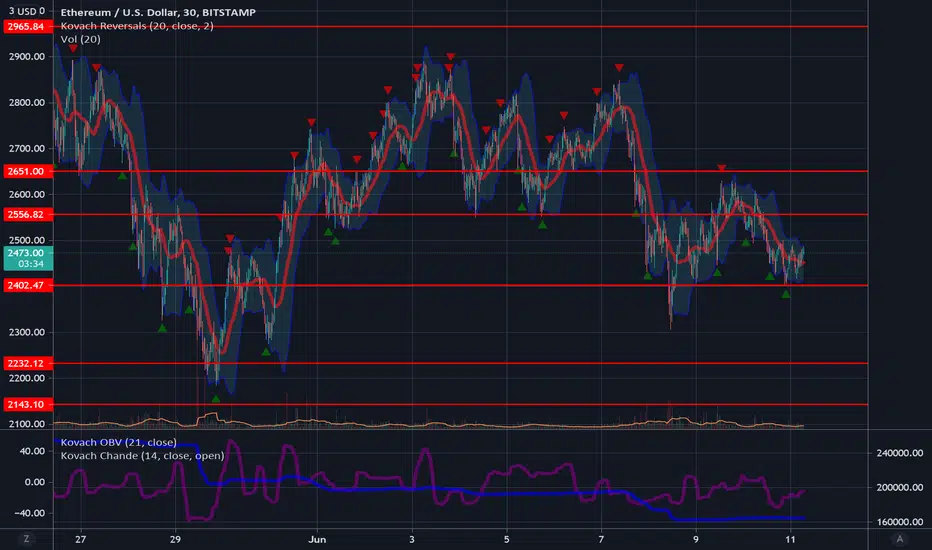Click the 2900.00 price axis label

[27, 56]
